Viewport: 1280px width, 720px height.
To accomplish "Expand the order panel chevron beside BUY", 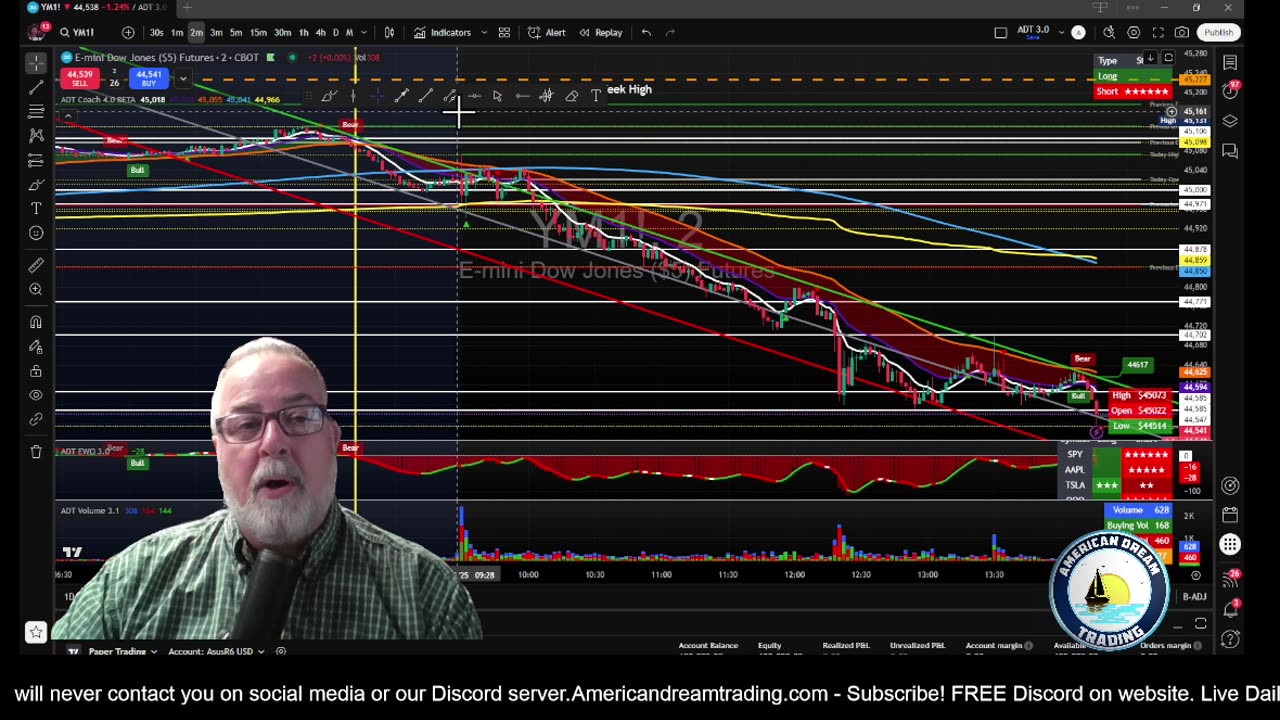I will pos(183,78).
